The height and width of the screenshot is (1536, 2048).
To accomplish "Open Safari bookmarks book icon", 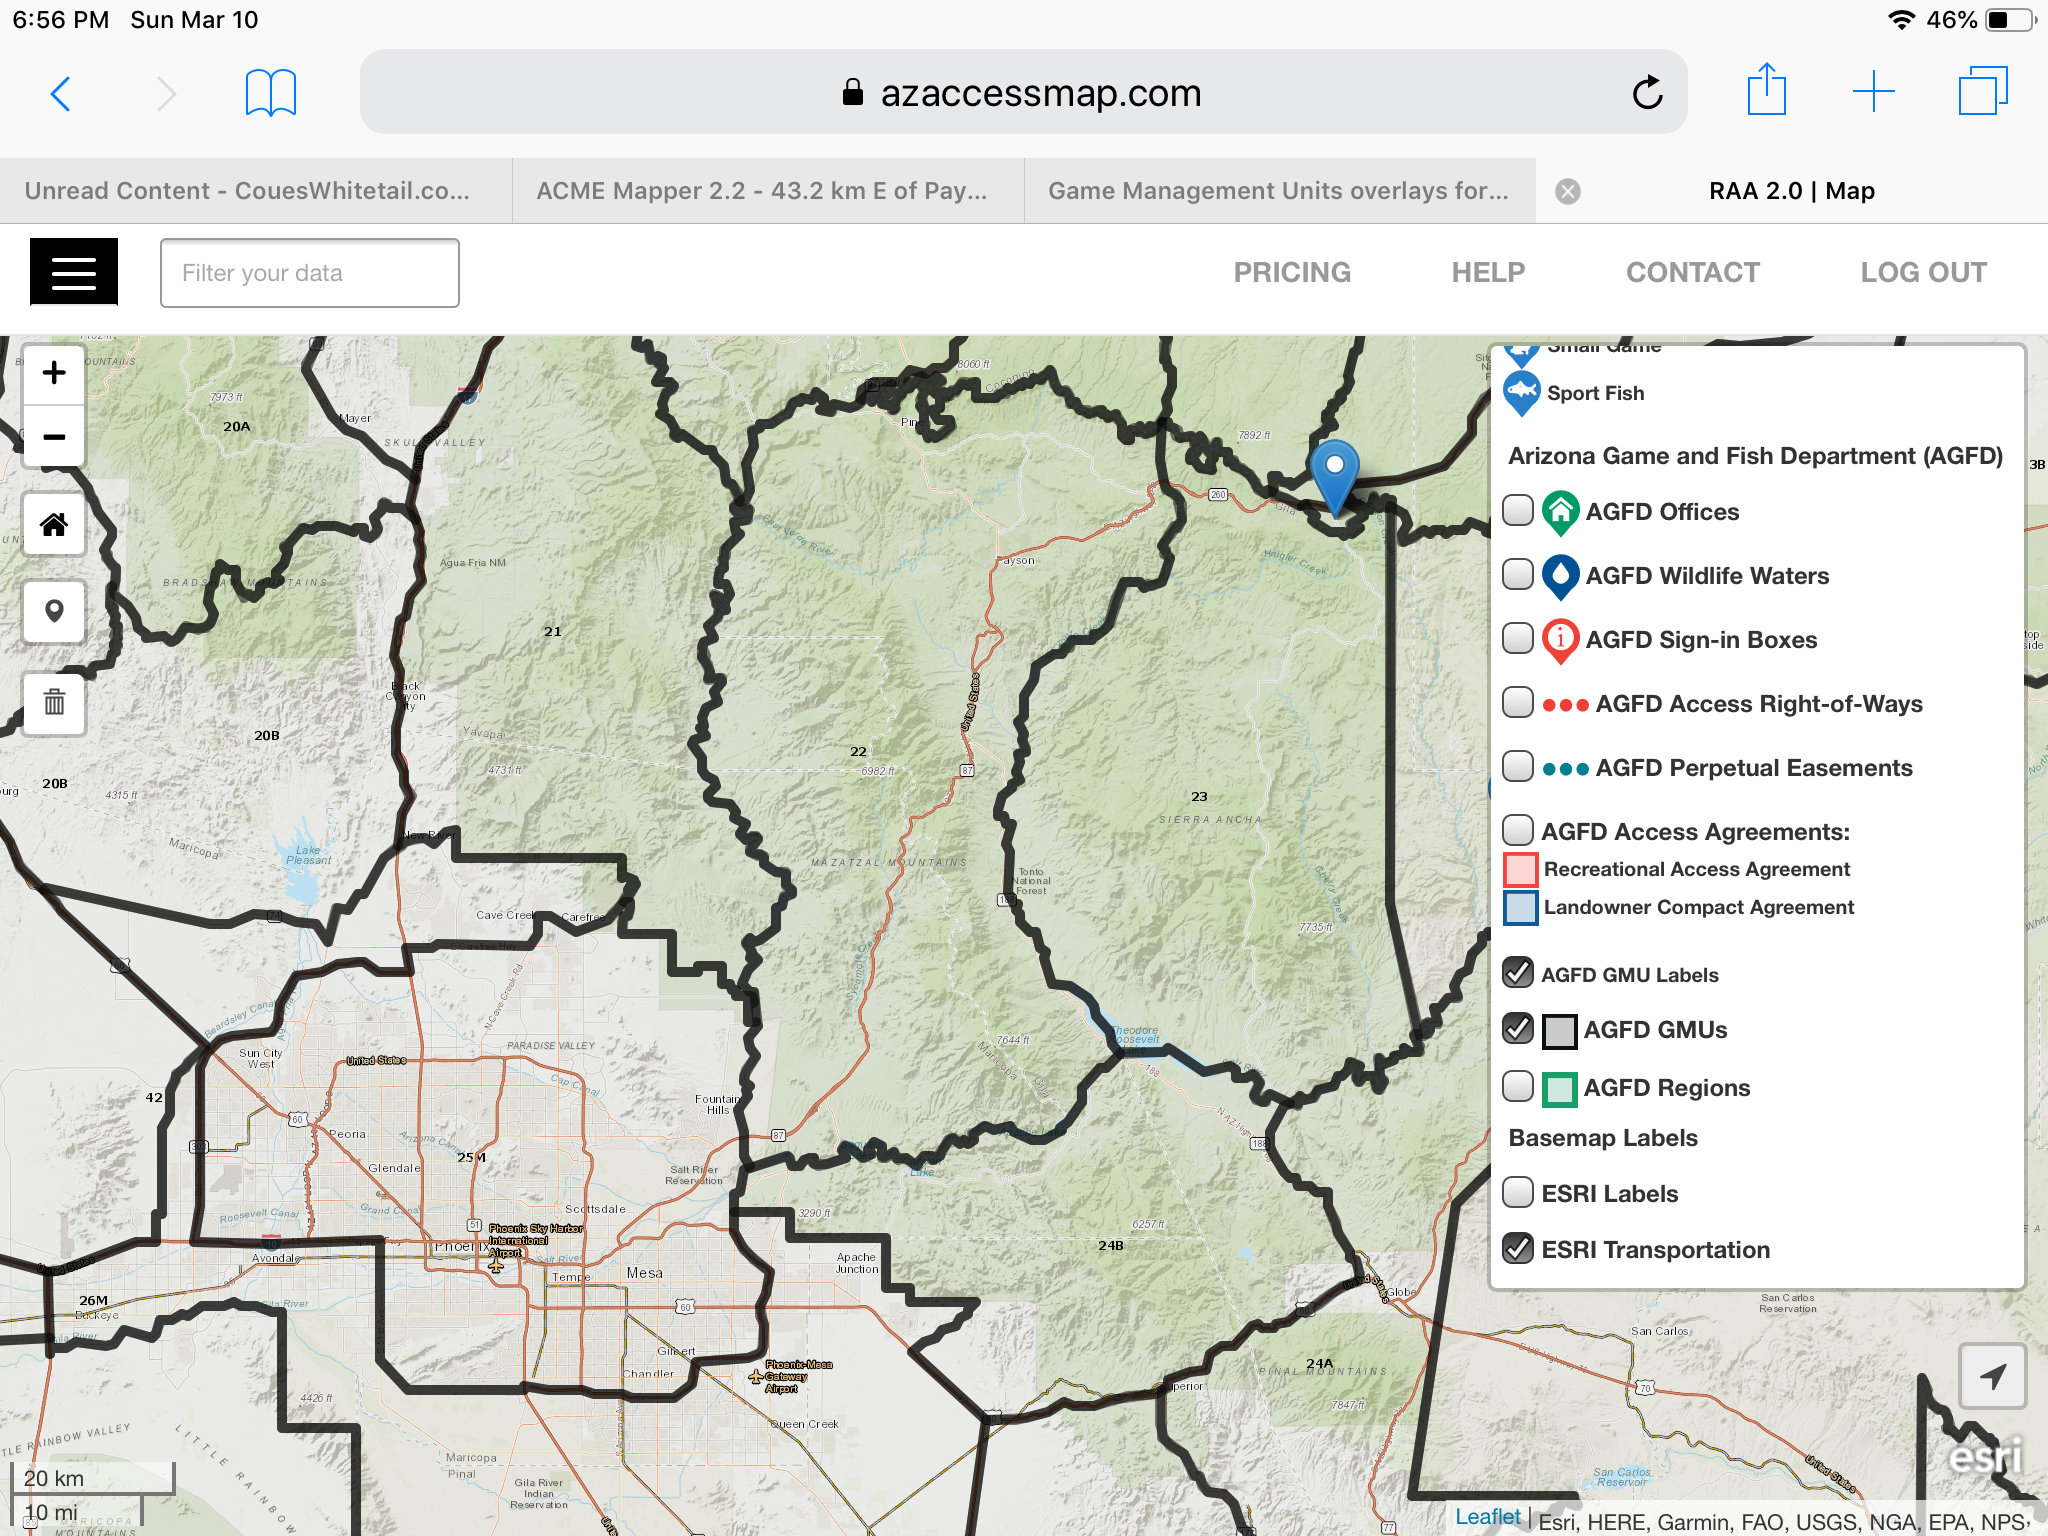I will 270,93.
